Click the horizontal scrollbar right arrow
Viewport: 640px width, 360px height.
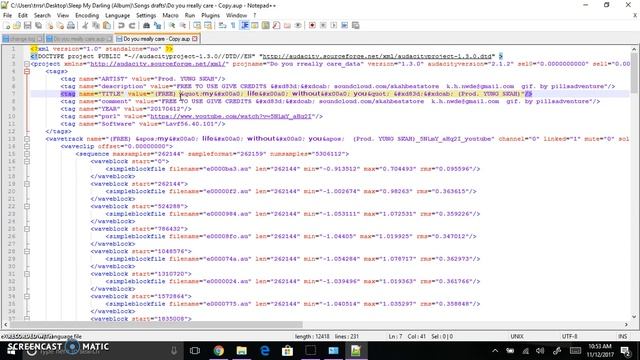[x=626, y=324]
